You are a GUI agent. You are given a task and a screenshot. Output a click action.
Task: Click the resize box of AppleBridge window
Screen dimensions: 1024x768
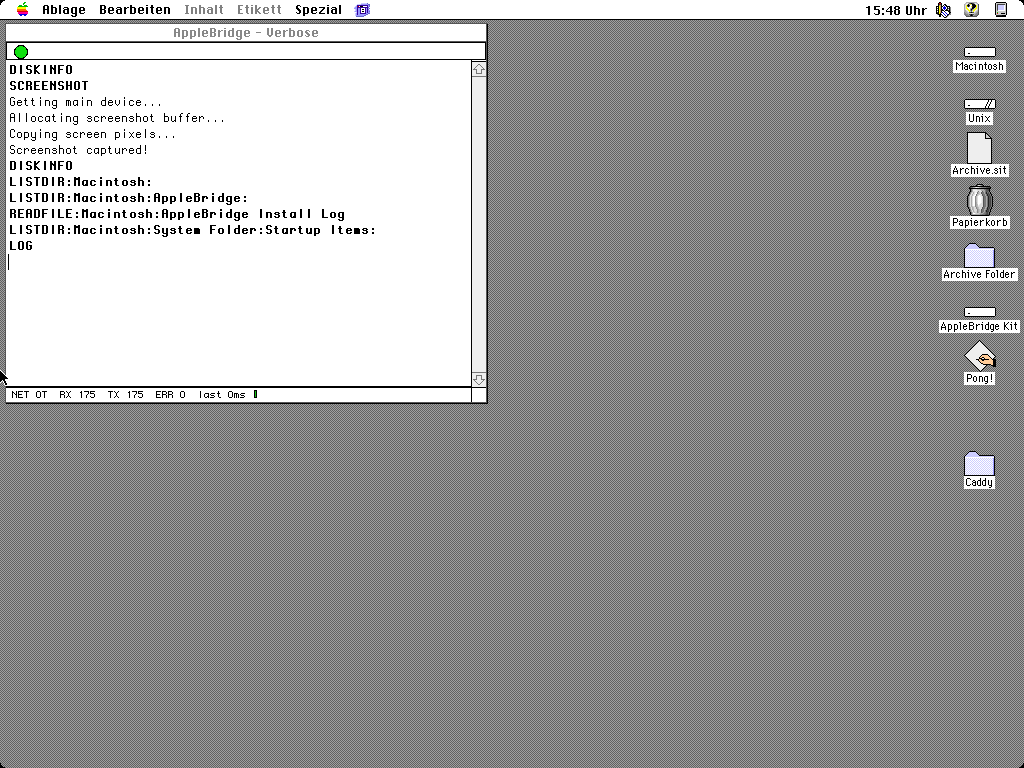479,394
